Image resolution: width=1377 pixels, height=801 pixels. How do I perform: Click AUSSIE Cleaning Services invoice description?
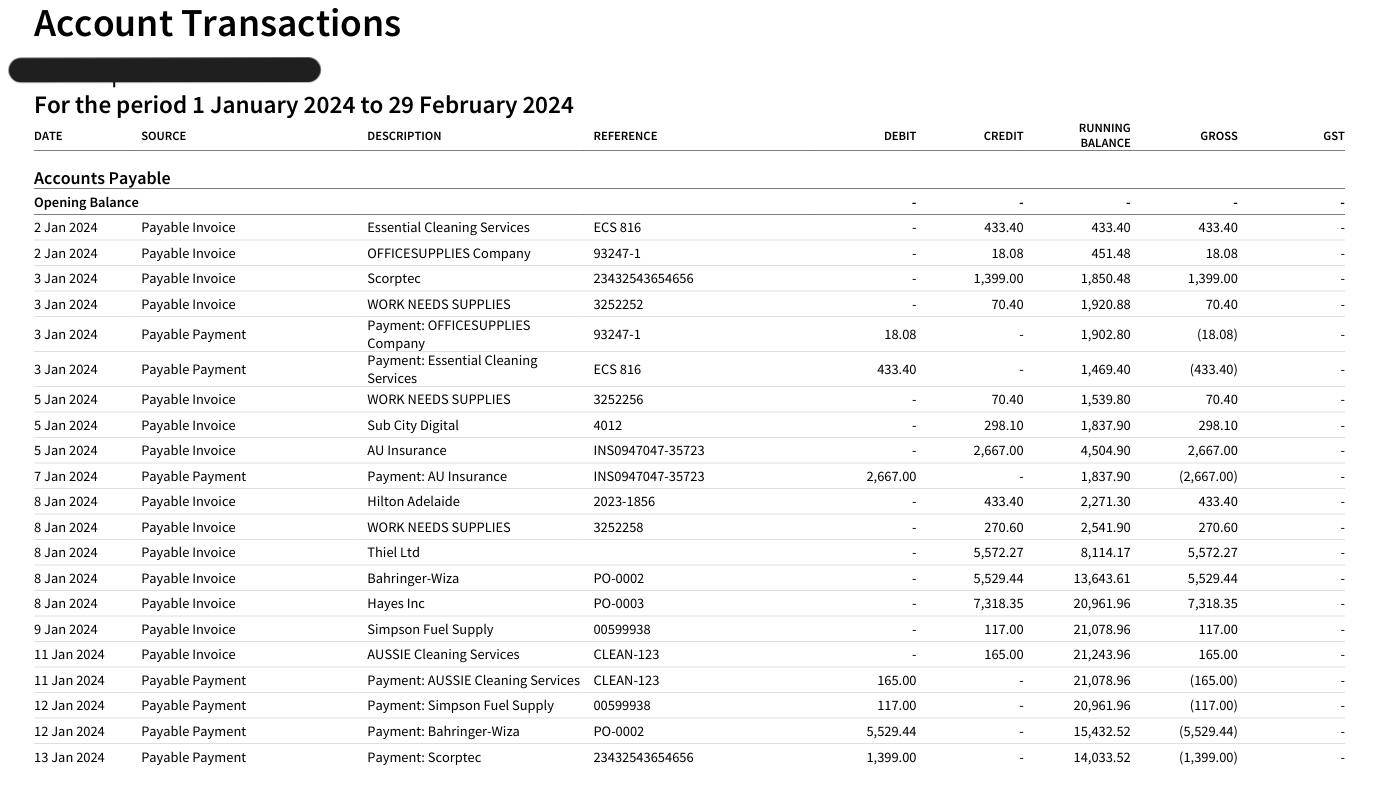443,655
